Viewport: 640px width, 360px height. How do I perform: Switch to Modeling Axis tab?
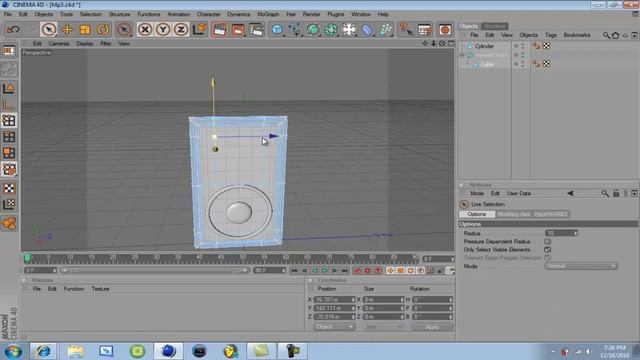tap(513, 214)
